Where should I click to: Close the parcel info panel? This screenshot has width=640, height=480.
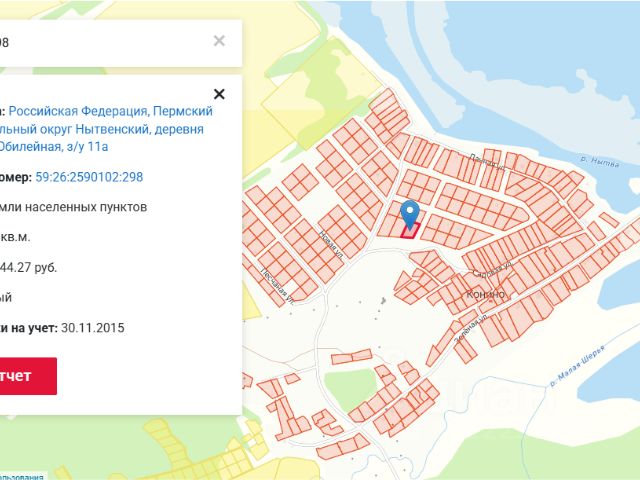219,94
